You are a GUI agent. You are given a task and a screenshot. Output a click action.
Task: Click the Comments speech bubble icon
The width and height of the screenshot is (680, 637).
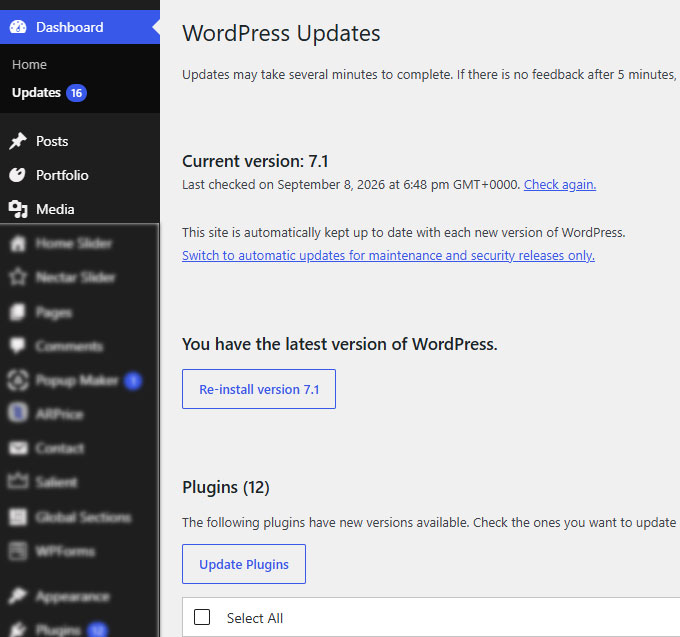coord(18,346)
